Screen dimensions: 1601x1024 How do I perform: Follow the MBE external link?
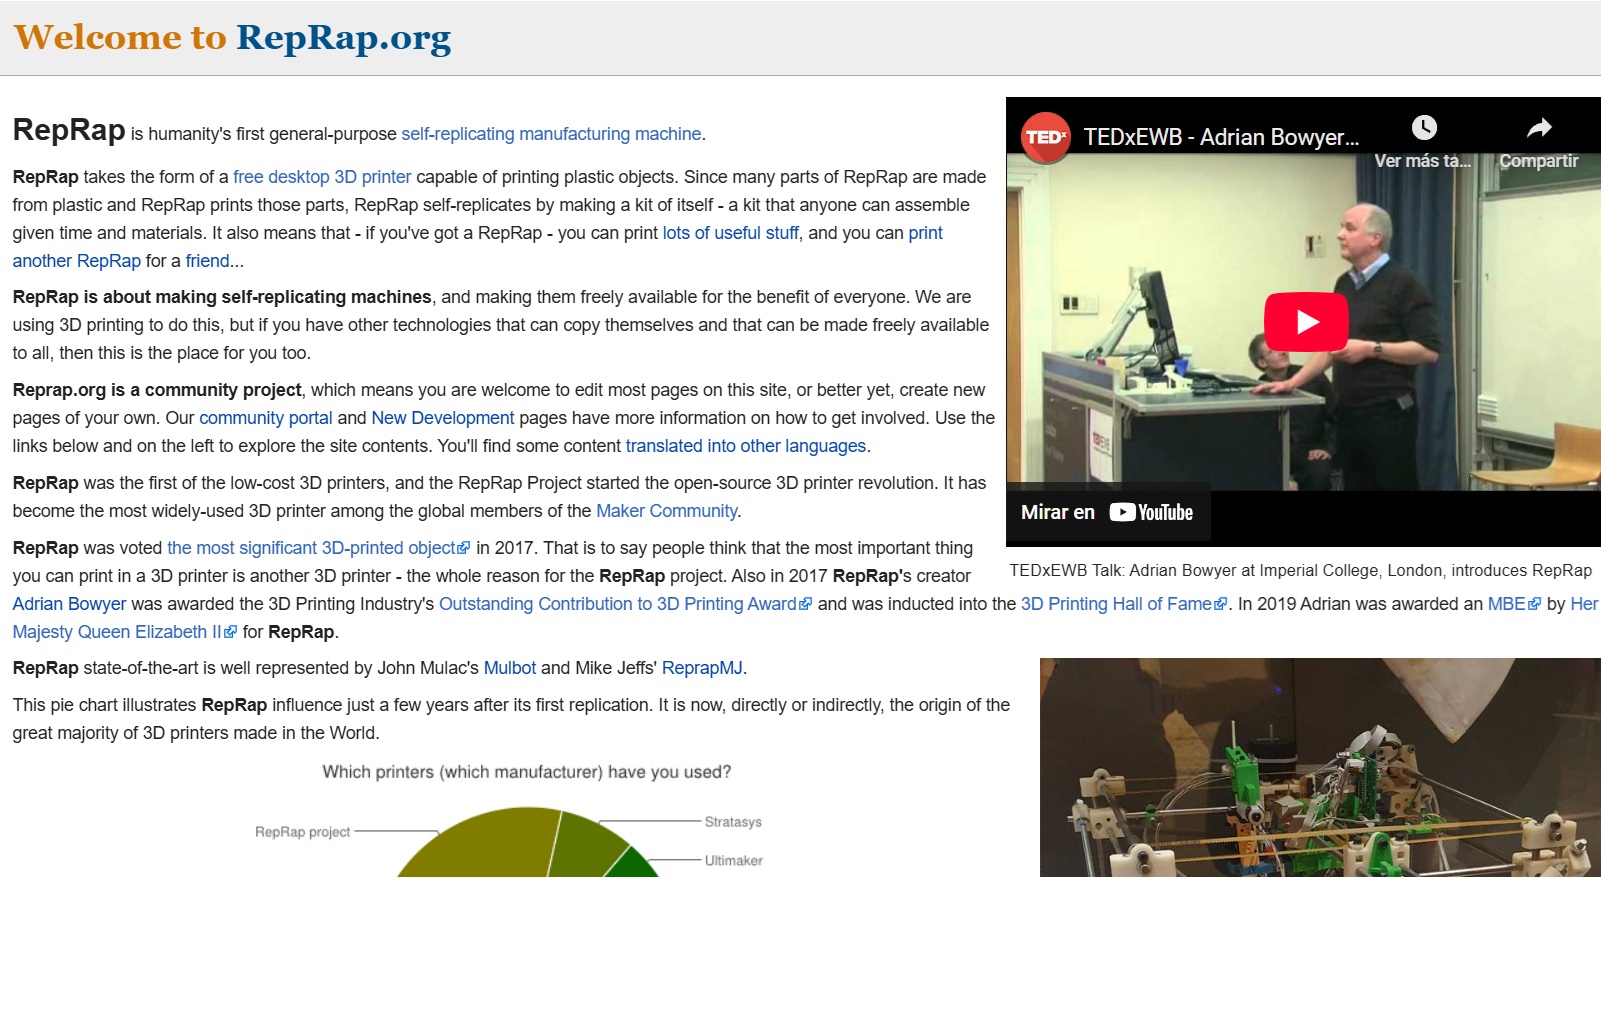[x=1506, y=604]
